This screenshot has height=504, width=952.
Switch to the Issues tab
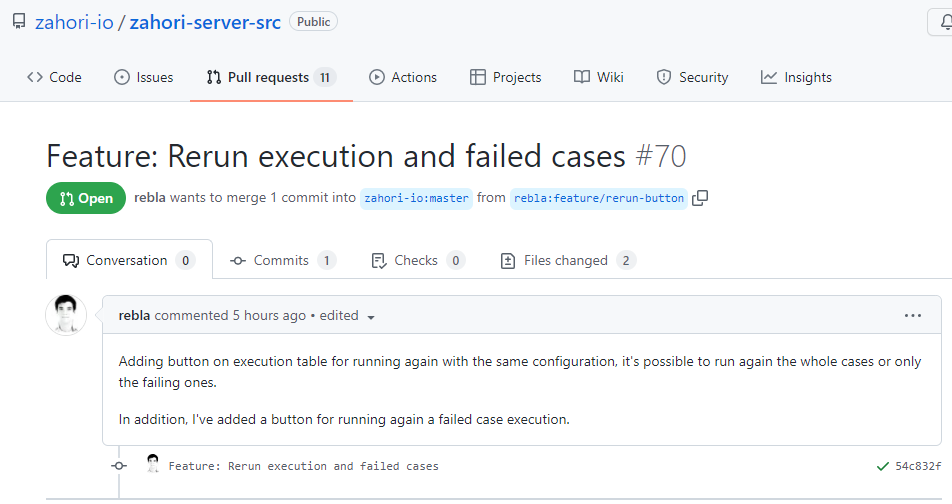144,77
